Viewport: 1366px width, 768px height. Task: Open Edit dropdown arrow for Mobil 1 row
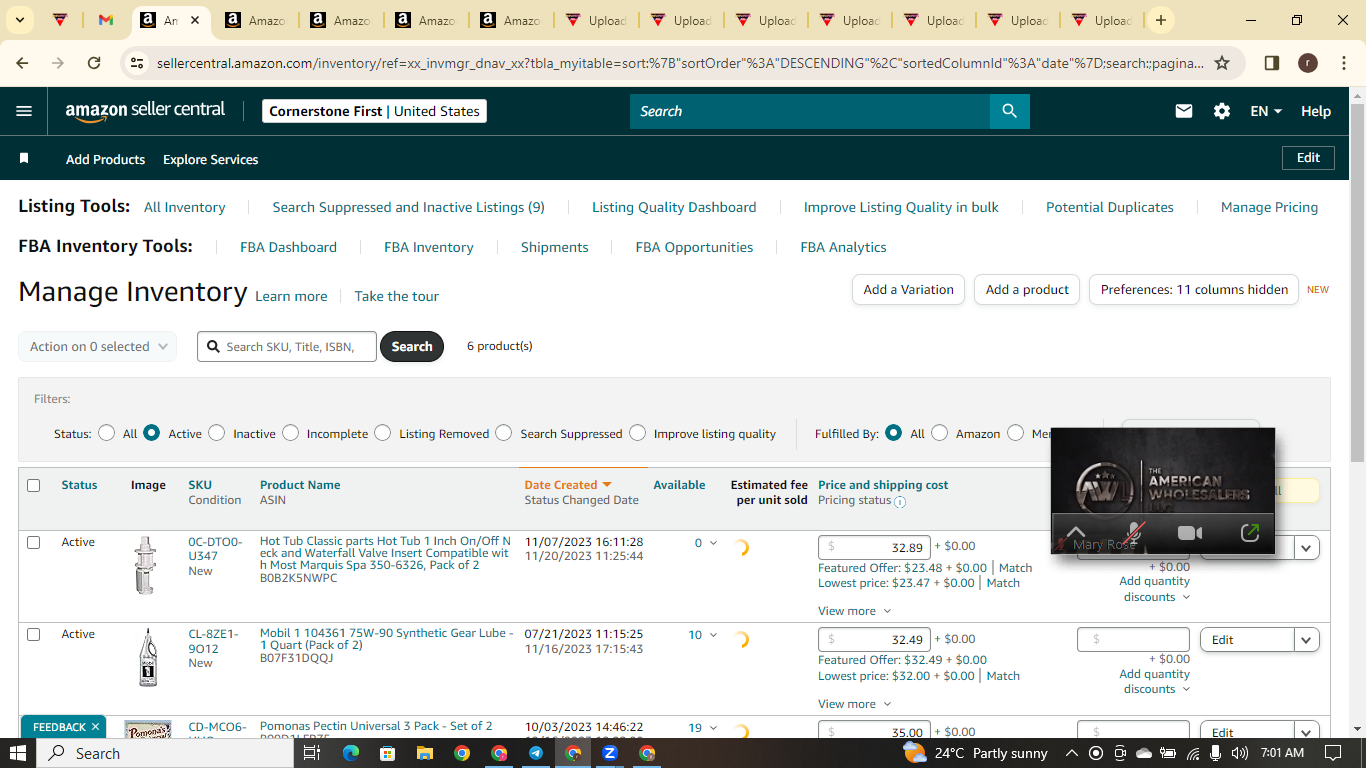coord(1307,640)
